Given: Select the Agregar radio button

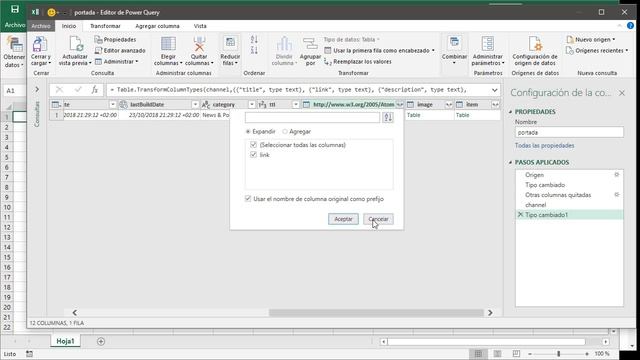Looking at the screenshot, I should 285,131.
